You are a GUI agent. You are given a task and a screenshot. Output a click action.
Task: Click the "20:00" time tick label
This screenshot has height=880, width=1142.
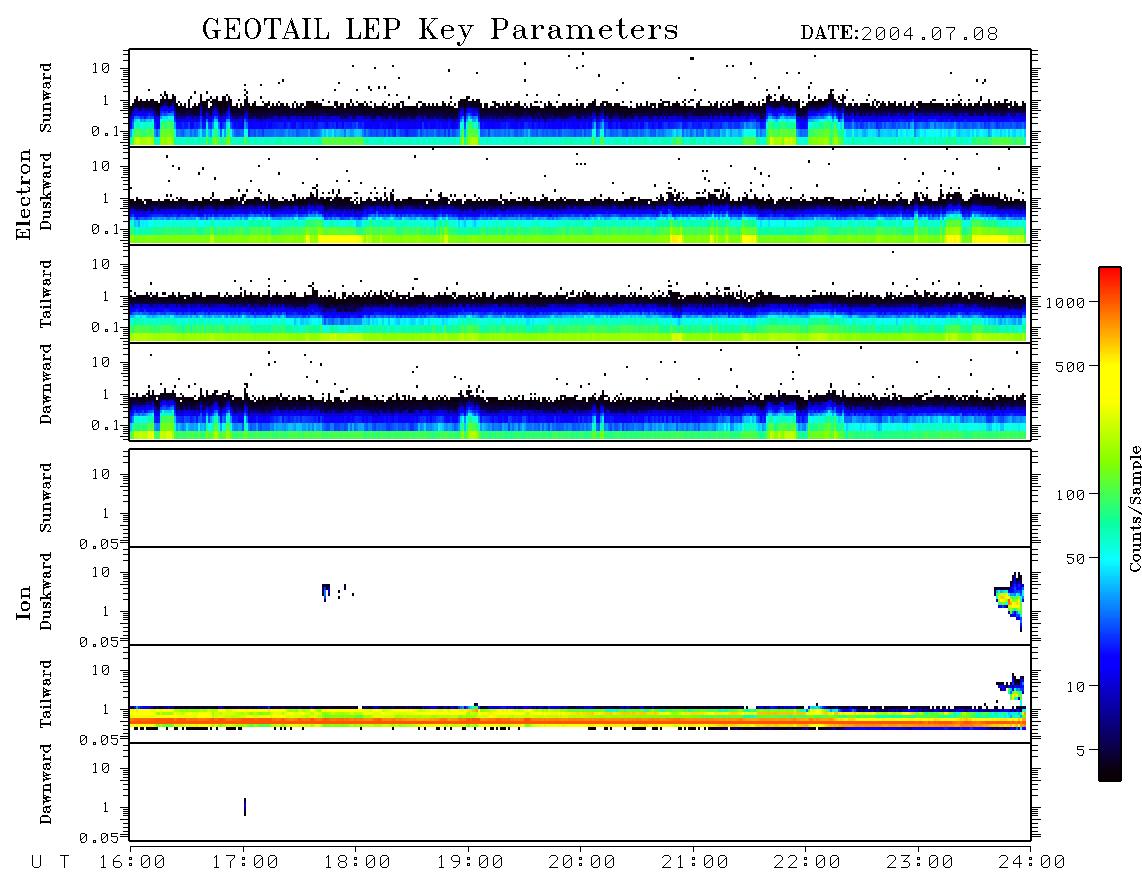pyautogui.click(x=582, y=862)
